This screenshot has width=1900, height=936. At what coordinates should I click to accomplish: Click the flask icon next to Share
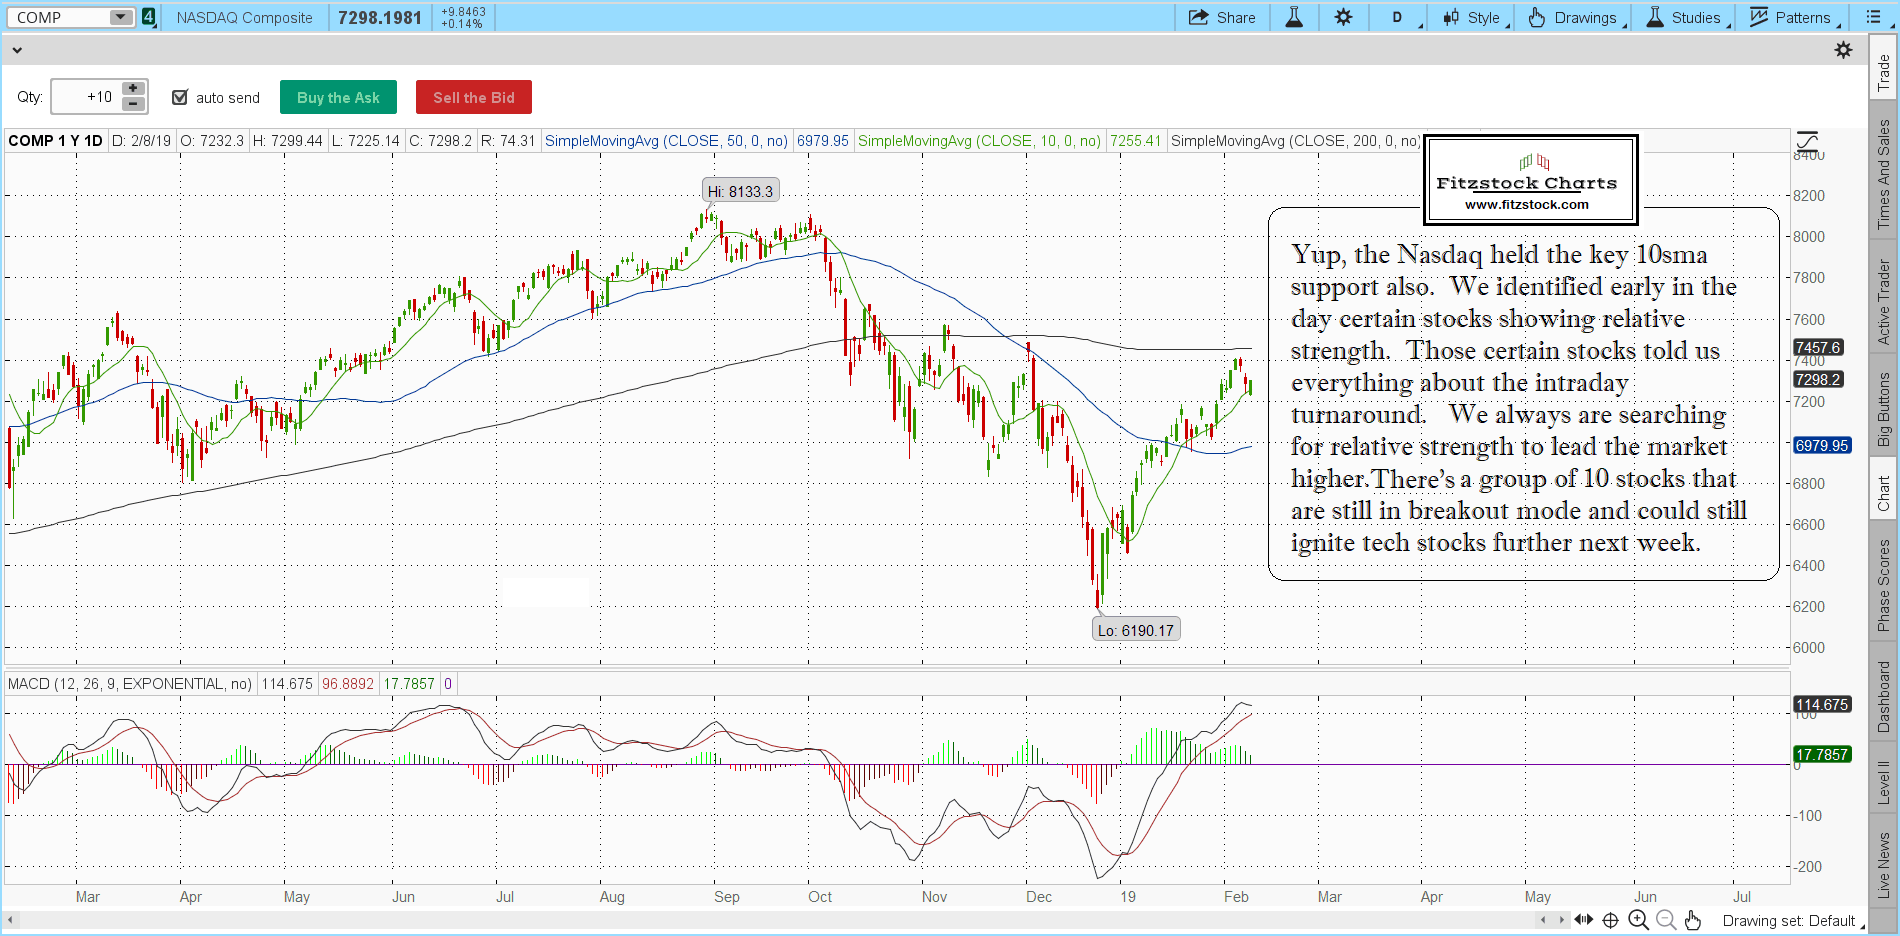tap(1294, 18)
